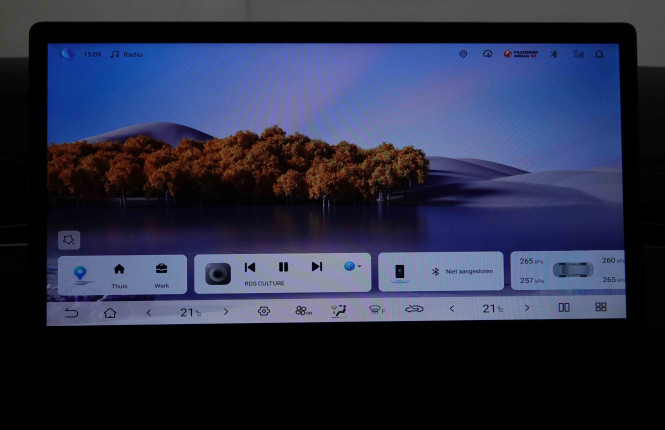Screen dimensions: 665x430
Task: Open the voice assistant orb icon
Action: 67,54
